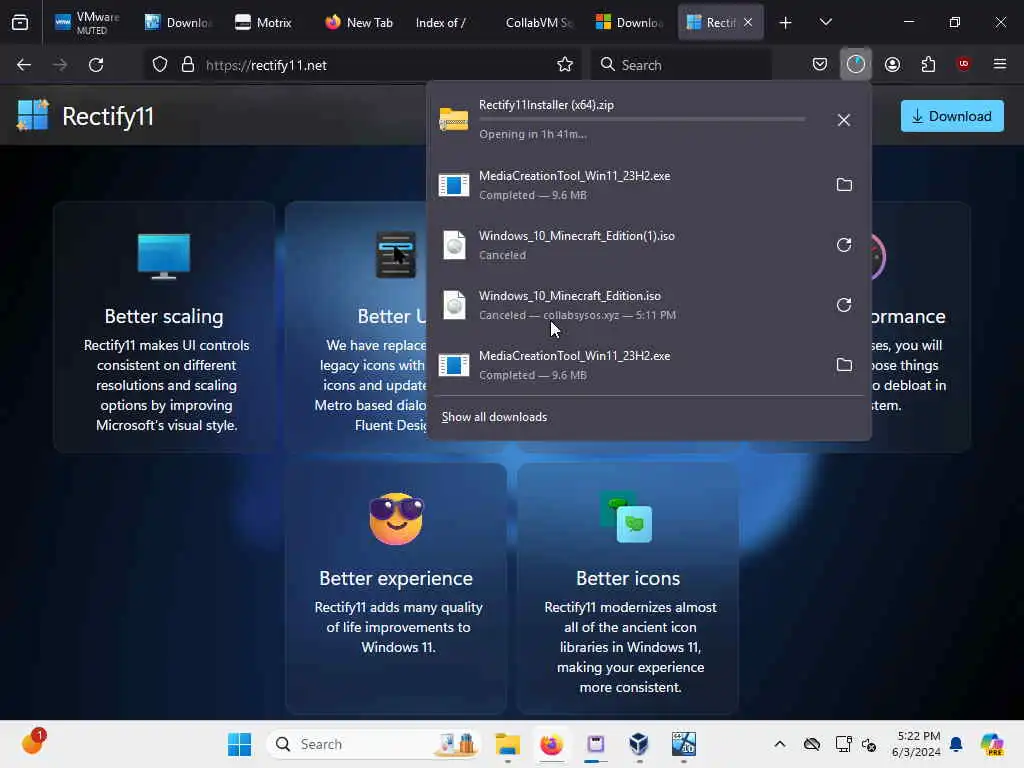Click the download progress bar

[x=642, y=119]
